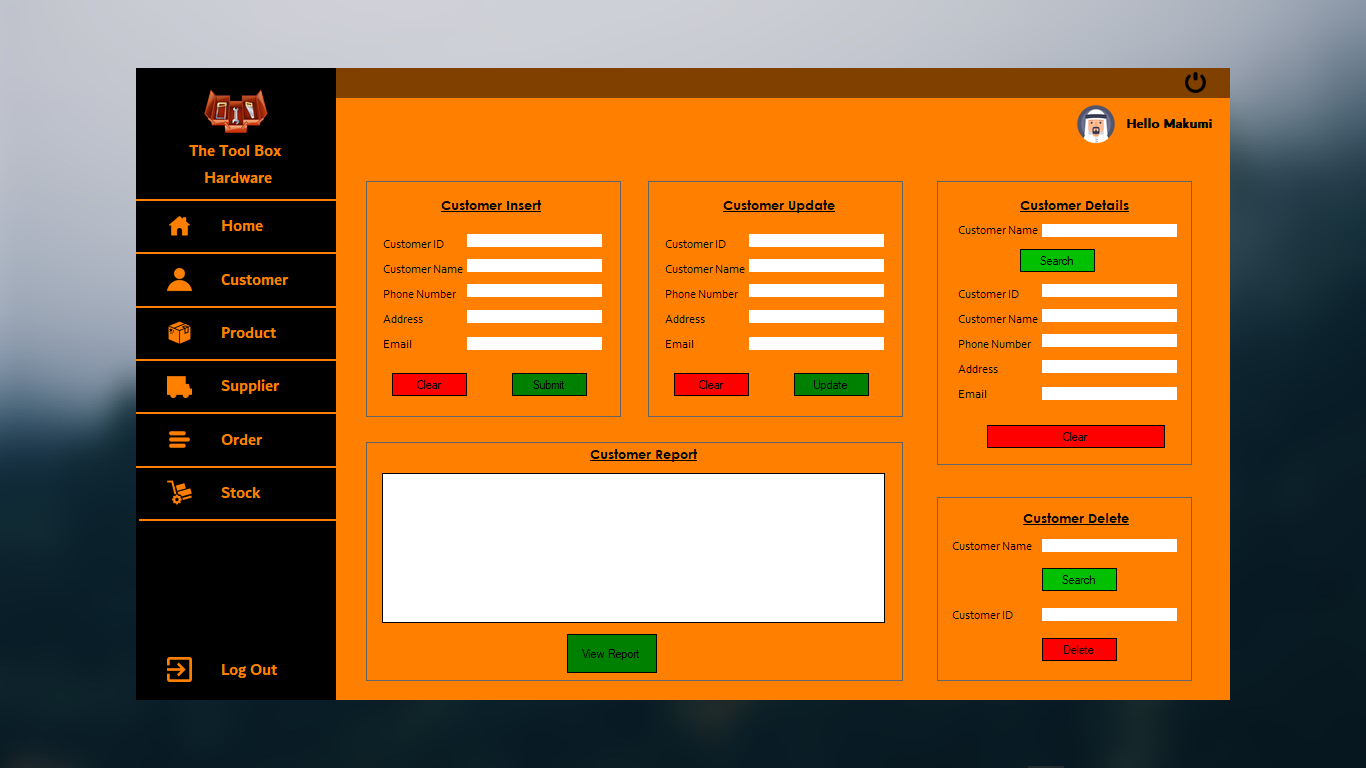Submit the Customer Insert form
1366x768 pixels.
coord(549,384)
